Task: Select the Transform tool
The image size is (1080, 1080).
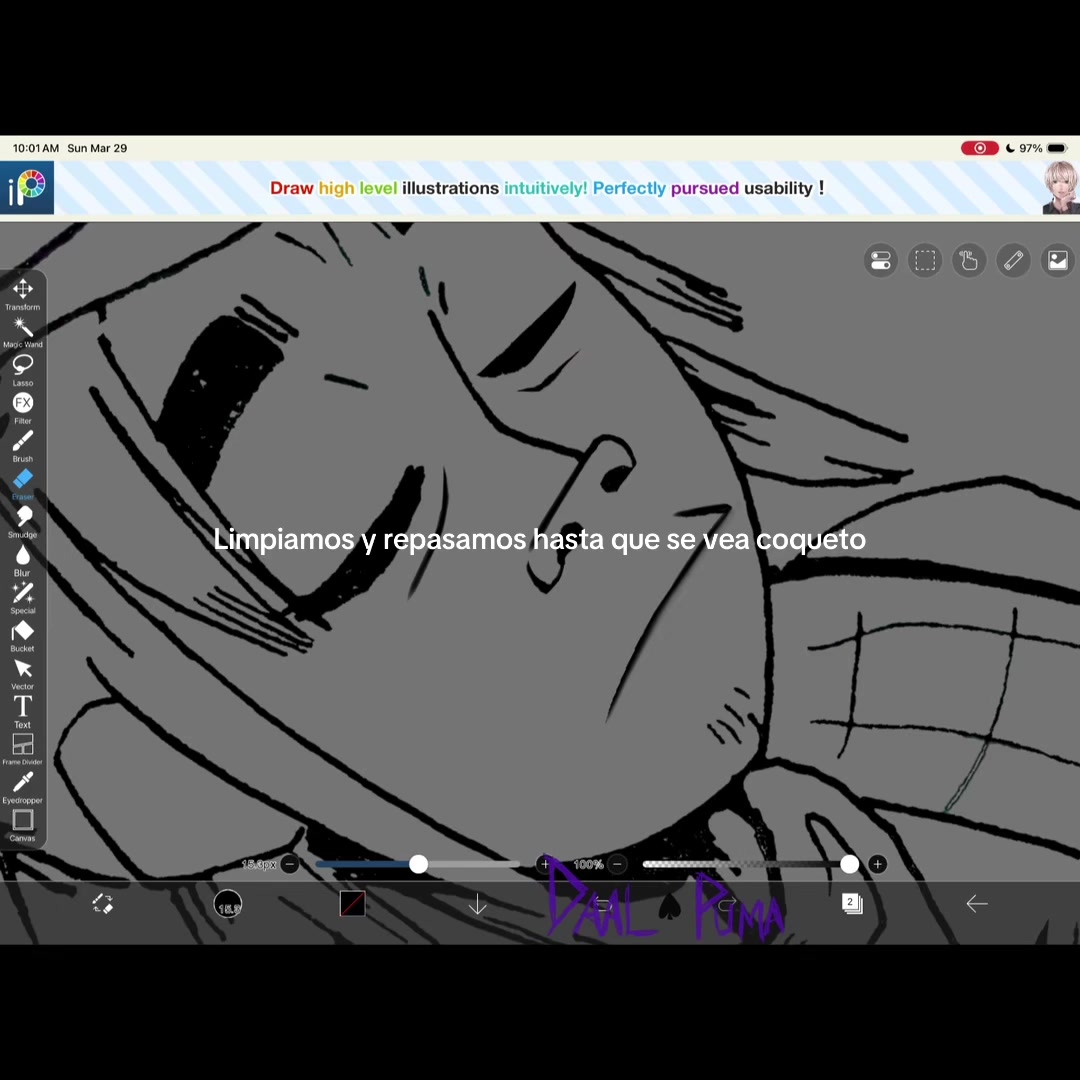Action: coord(23,295)
